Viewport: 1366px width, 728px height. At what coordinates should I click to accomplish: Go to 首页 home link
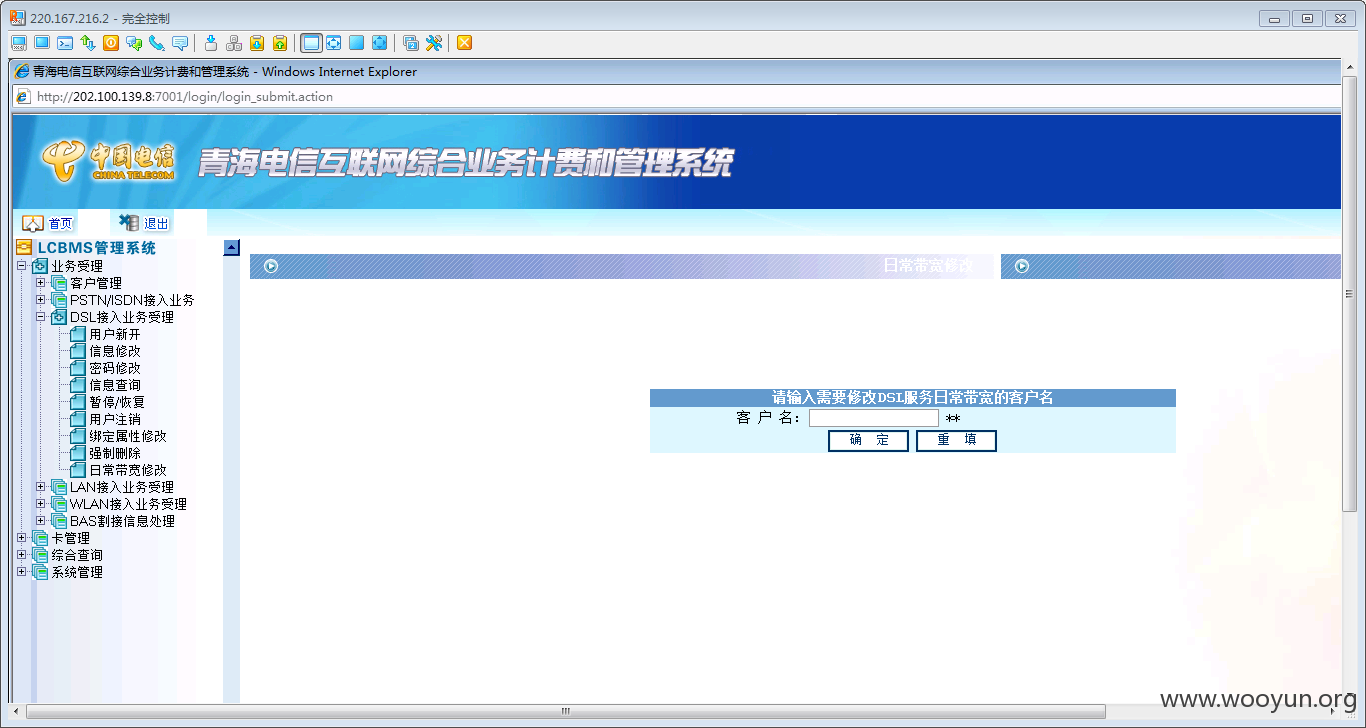(x=60, y=224)
